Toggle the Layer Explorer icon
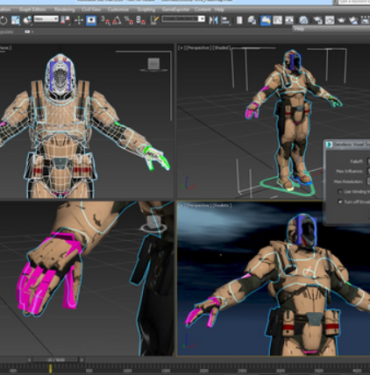Screen dimensions: 370x375 pyautogui.click(x=252, y=21)
